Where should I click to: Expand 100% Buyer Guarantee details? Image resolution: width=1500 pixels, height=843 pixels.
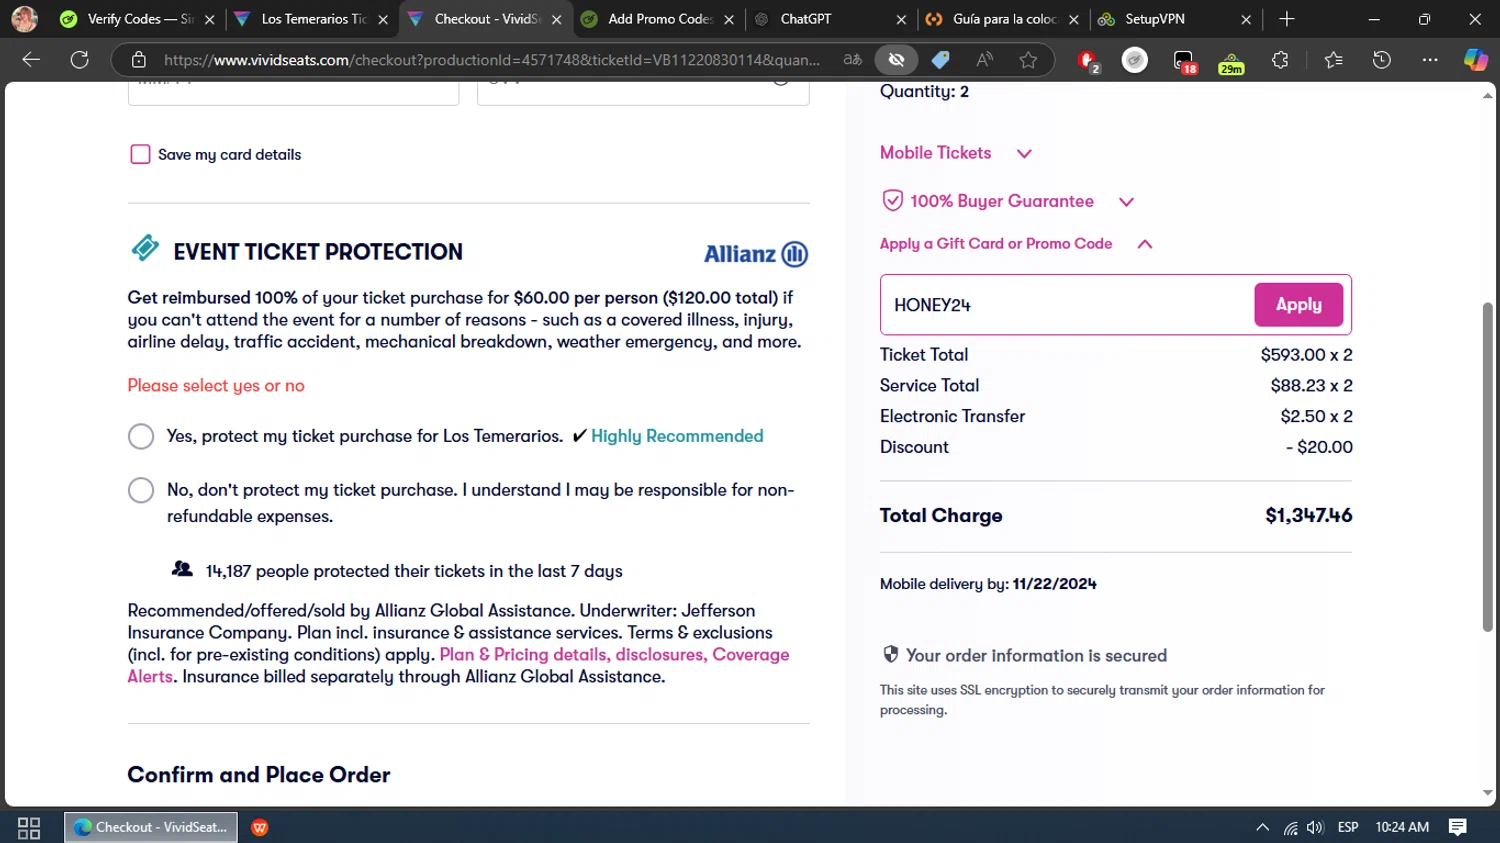(x=1008, y=201)
